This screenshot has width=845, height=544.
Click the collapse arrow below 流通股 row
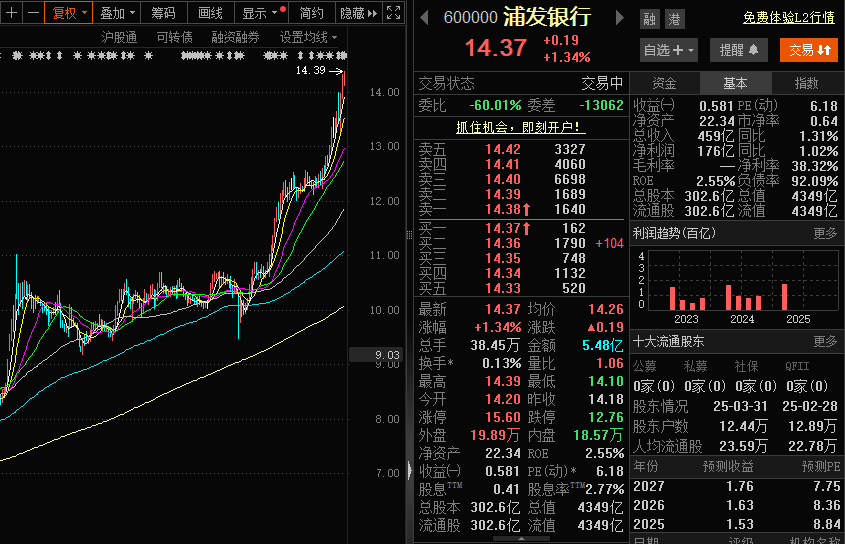coord(521,538)
